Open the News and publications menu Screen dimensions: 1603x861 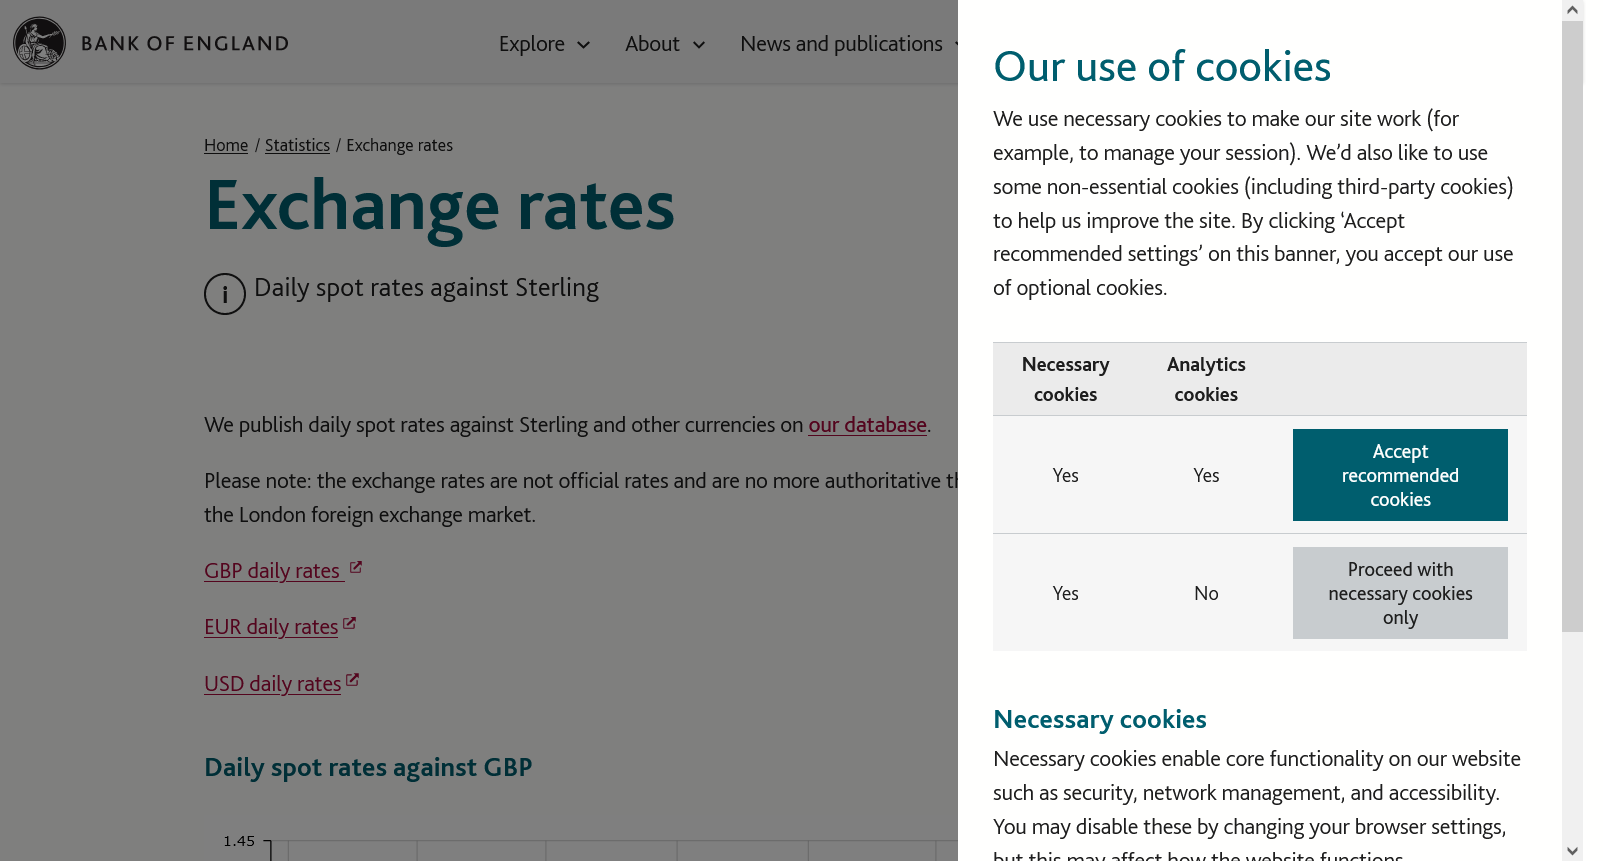point(841,44)
